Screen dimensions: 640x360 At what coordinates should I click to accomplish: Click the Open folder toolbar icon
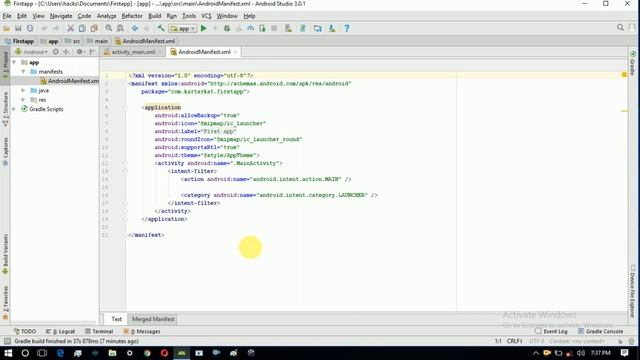[x=7, y=29]
